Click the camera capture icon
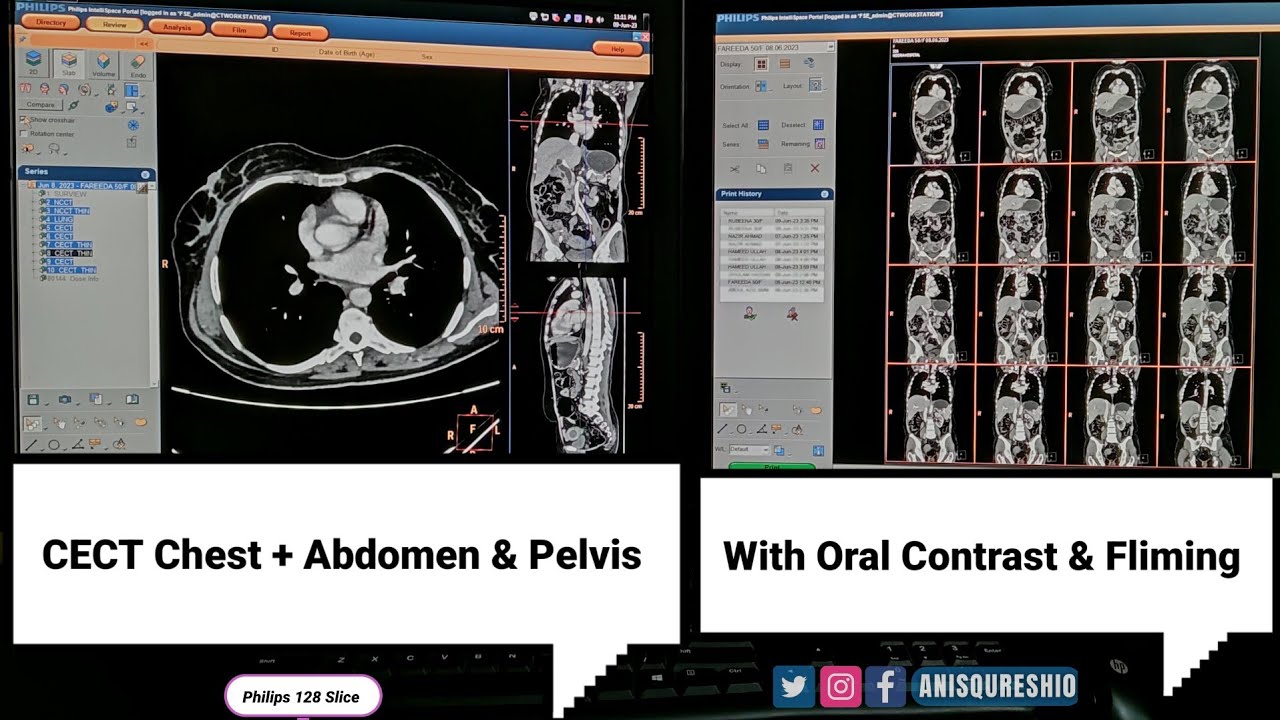 pyautogui.click(x=64, y=400)
